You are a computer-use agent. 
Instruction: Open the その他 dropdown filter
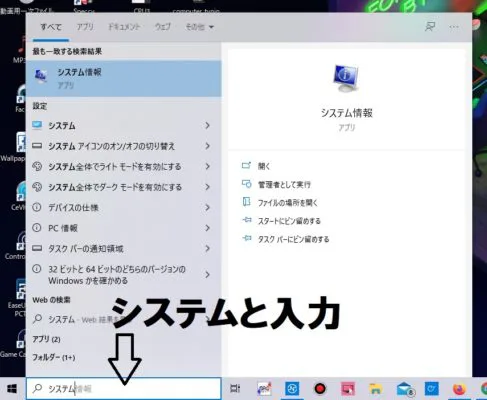(199, 27)
